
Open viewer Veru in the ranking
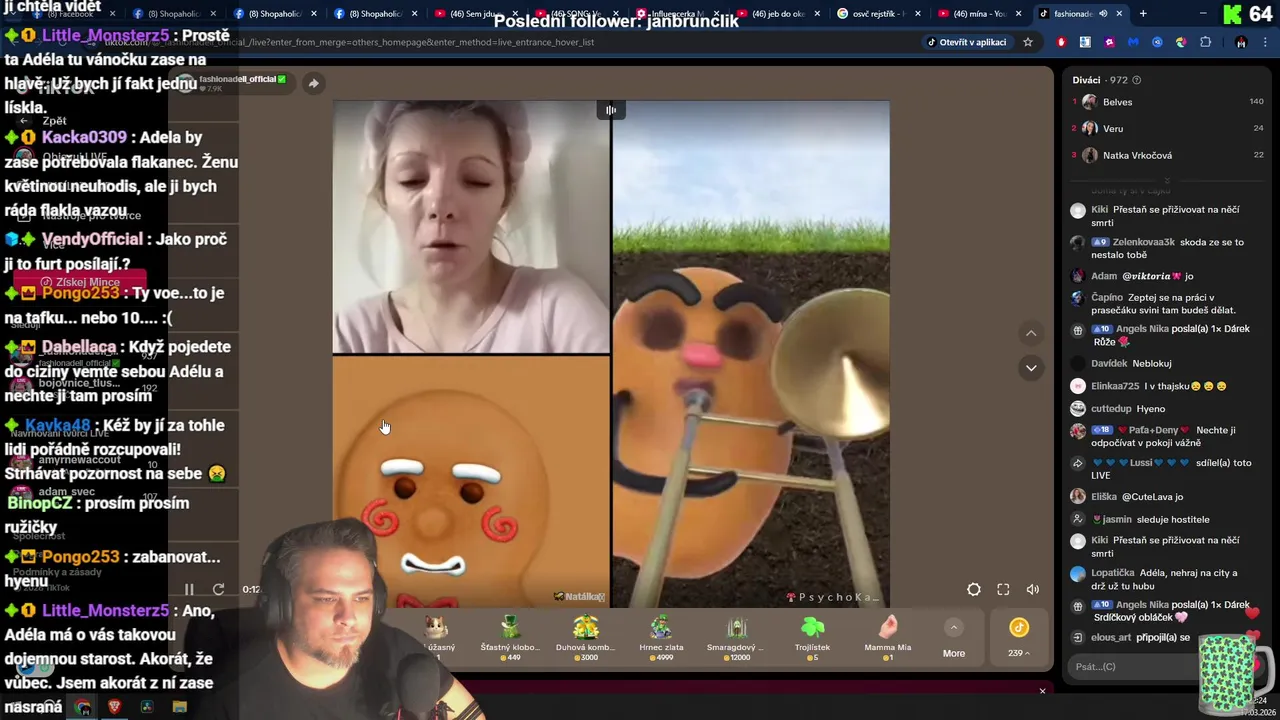(x=1113, y=129)
